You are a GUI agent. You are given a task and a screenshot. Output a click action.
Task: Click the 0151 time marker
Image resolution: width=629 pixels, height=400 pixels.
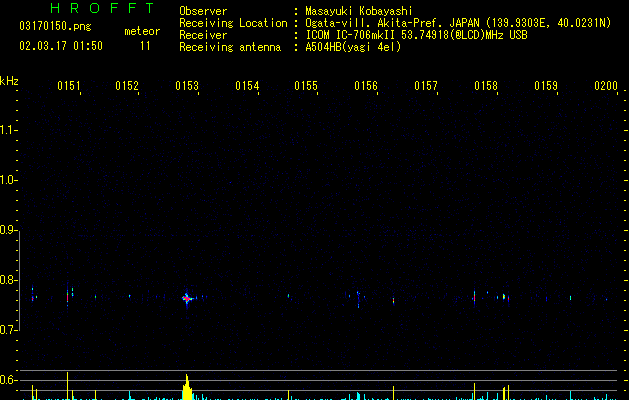69,86
